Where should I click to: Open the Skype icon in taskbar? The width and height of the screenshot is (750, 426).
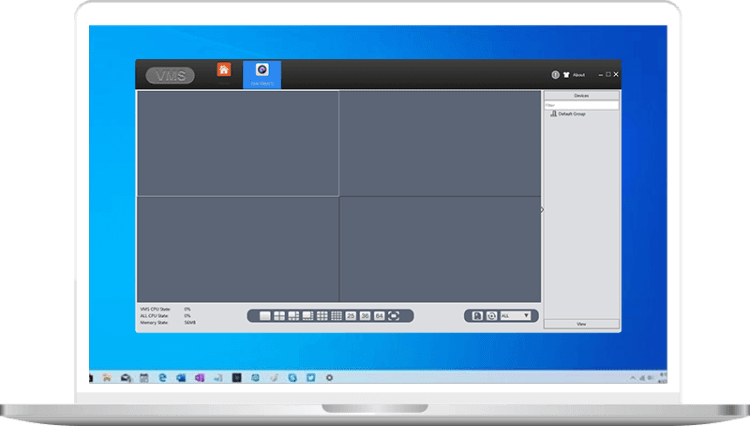pos(292,378)
